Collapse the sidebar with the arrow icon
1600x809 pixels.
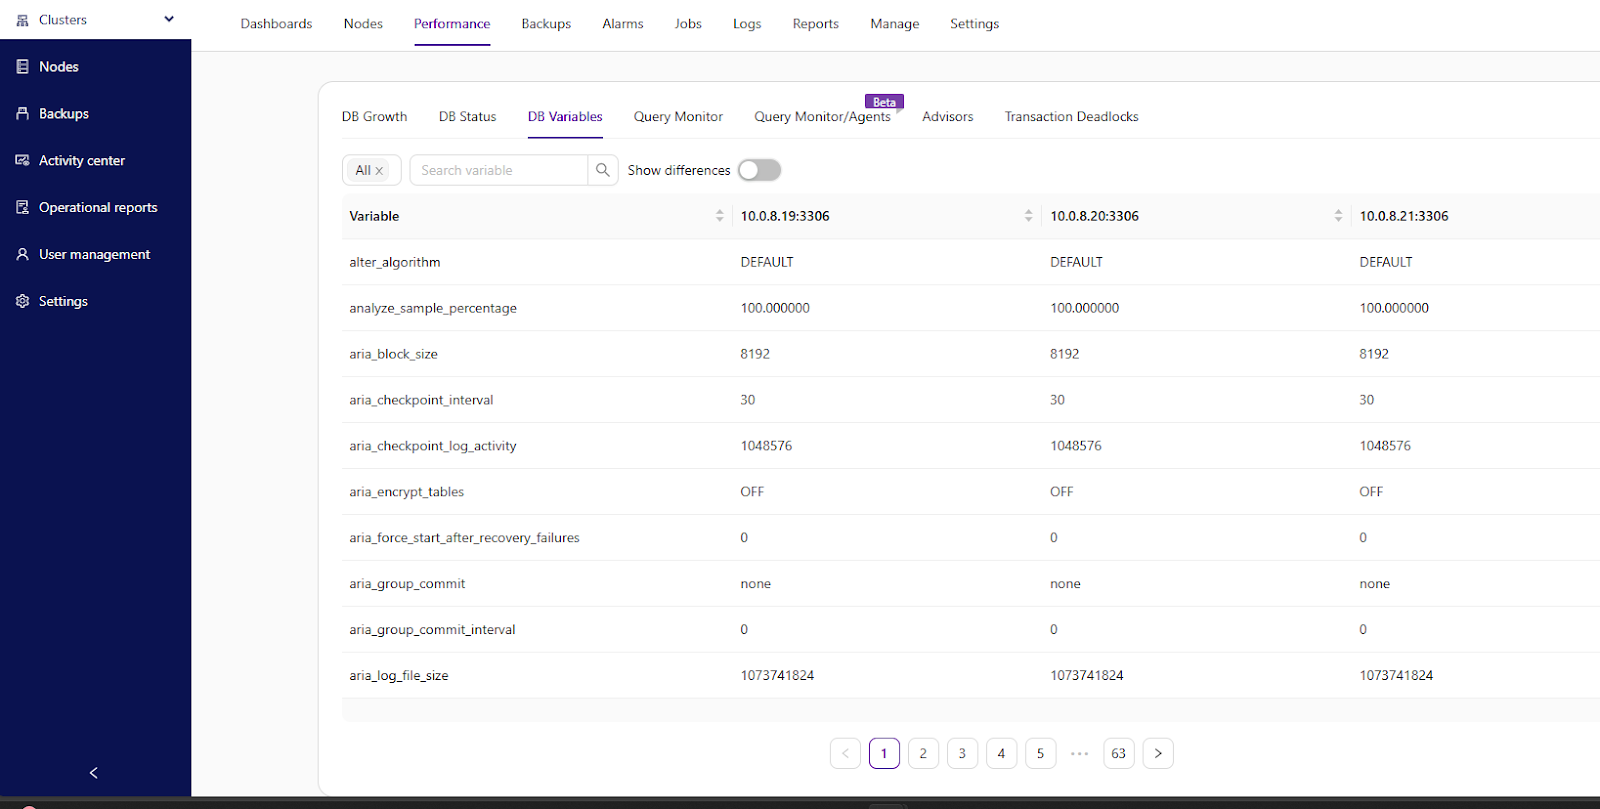pyautogui.click(x=94, y=773)
